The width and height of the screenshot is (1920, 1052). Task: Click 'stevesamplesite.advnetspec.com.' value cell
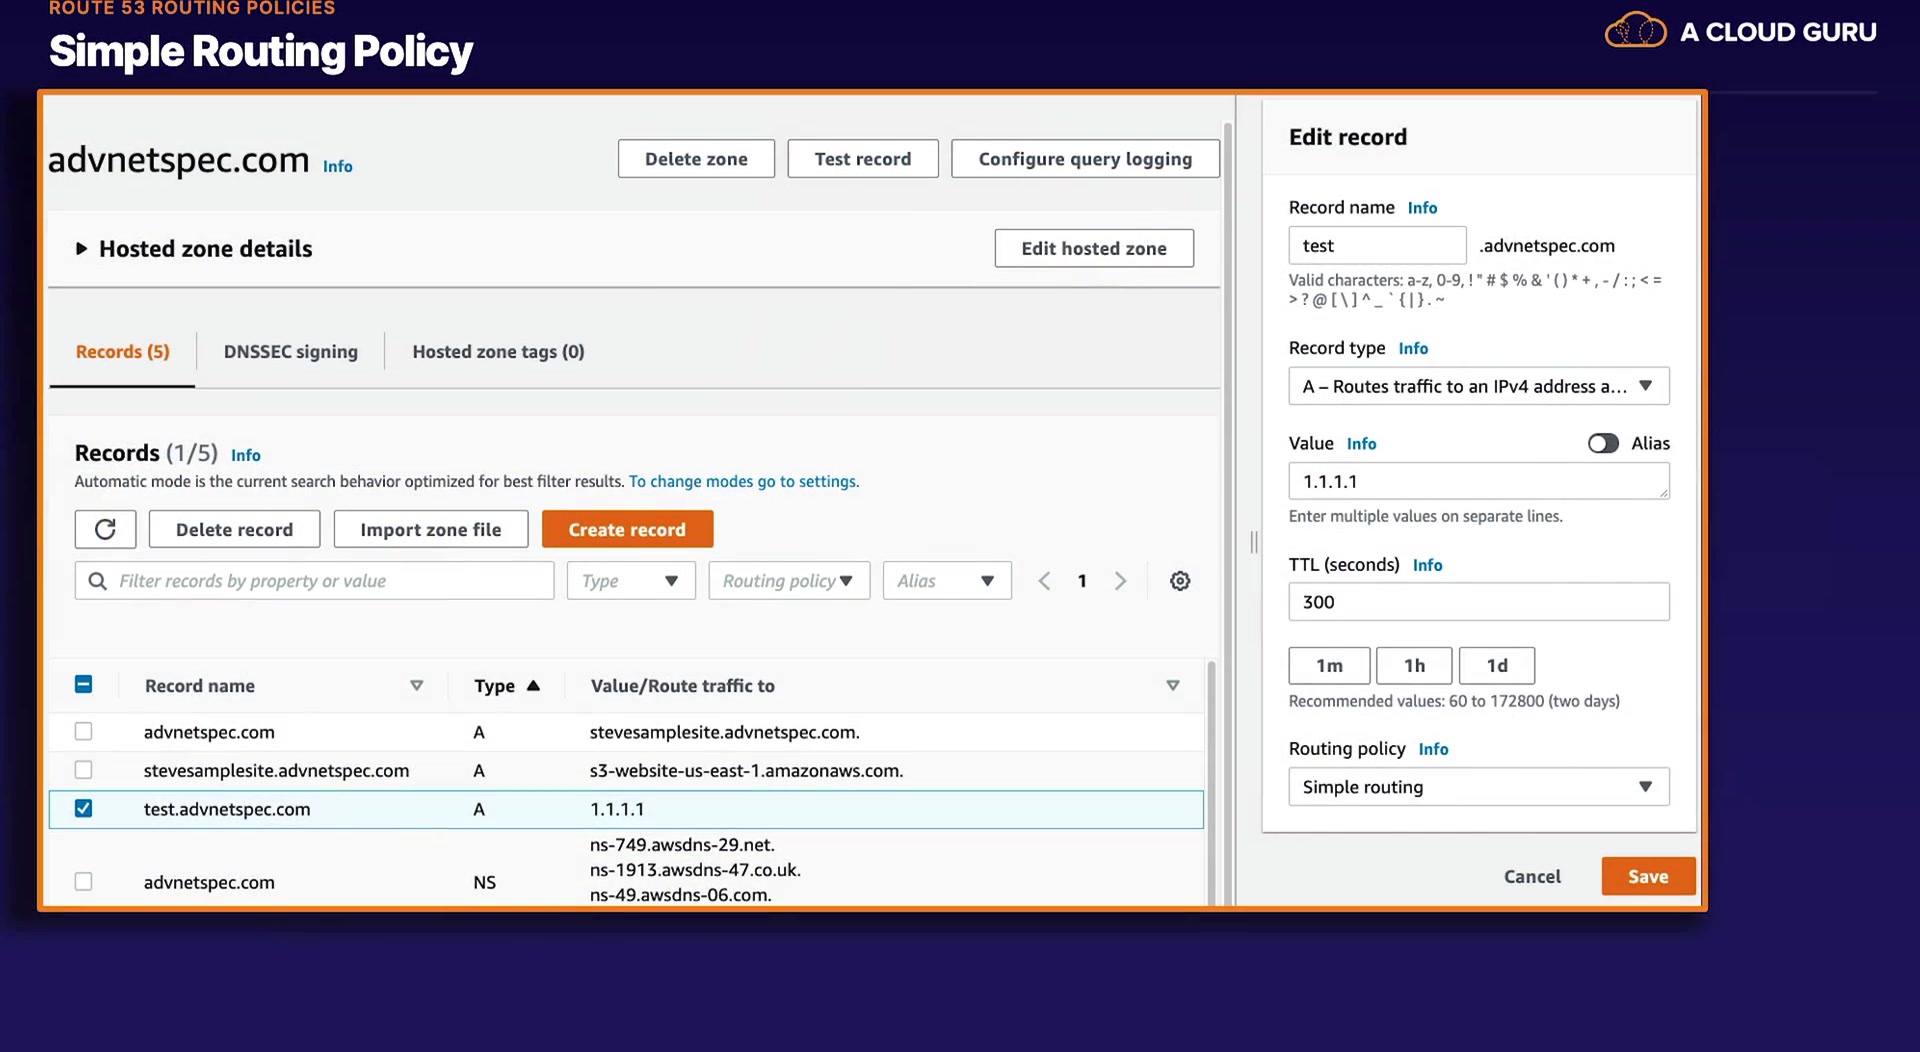click(x=724, y=732)
